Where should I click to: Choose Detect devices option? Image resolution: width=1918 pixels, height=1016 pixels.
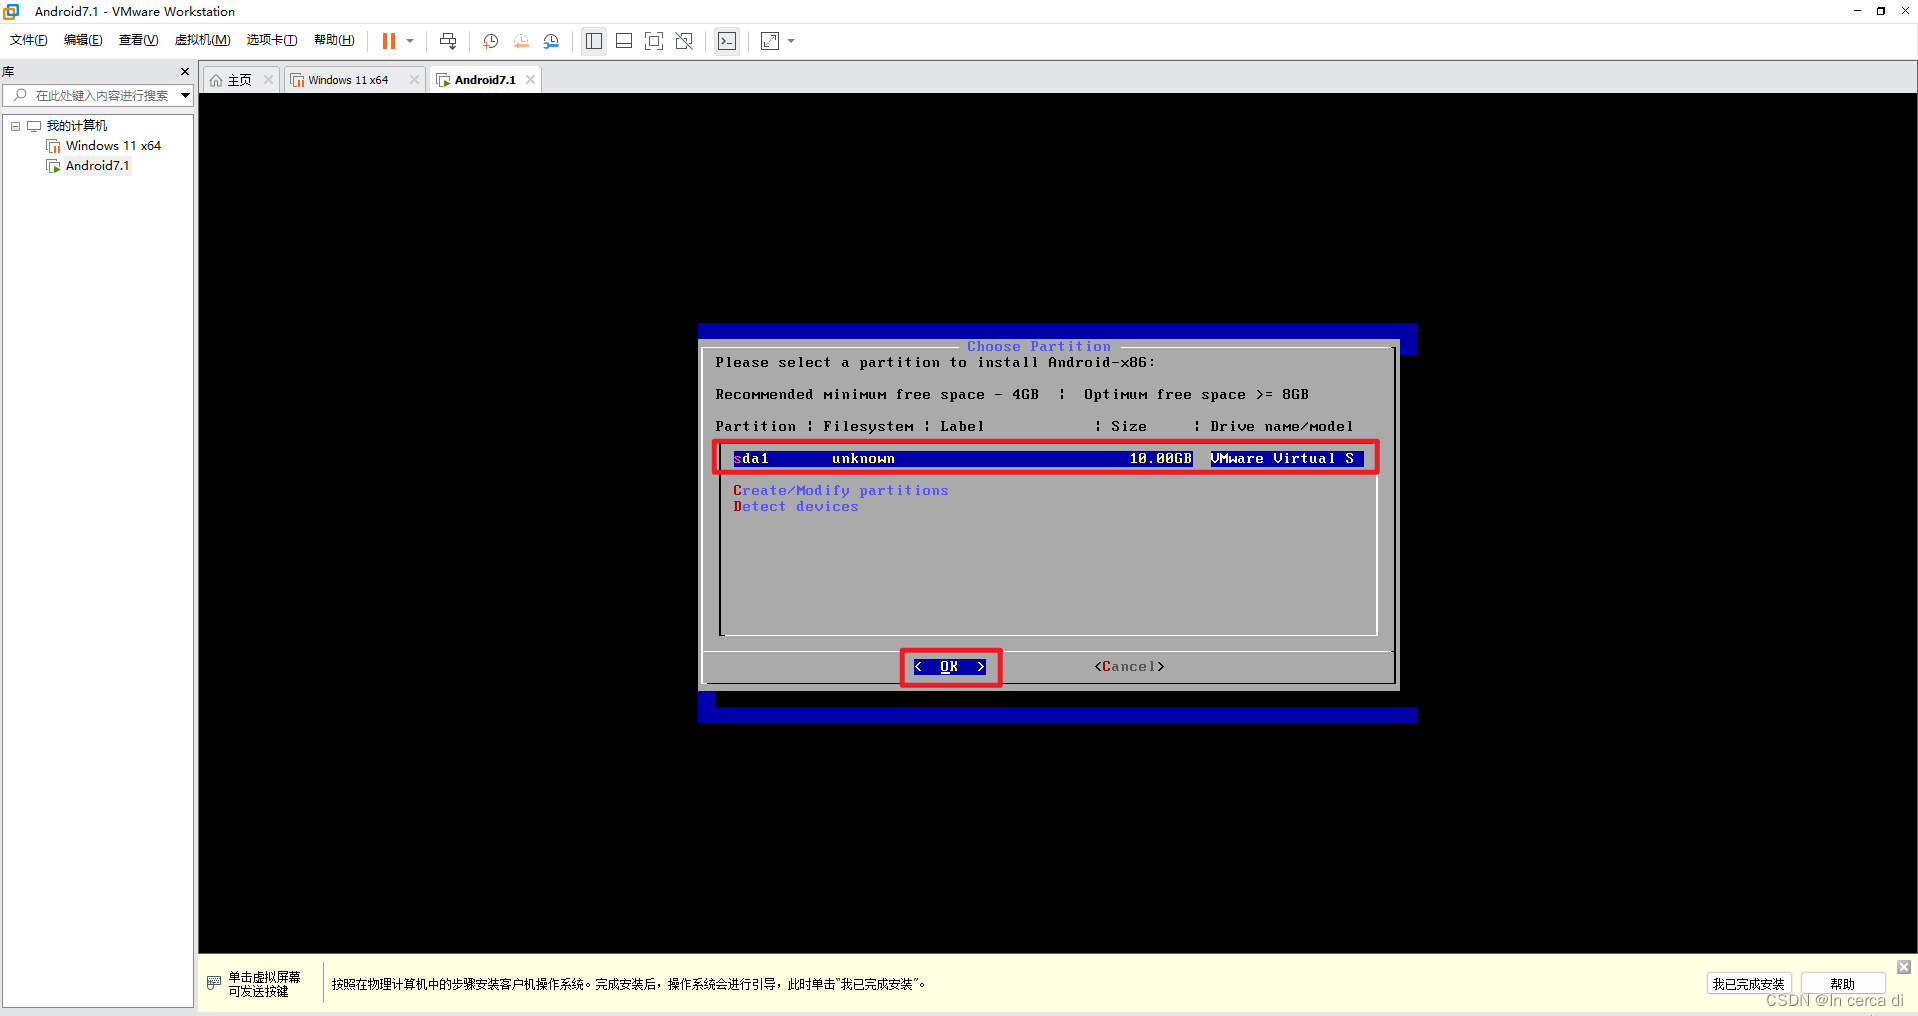tap(796, 506)
